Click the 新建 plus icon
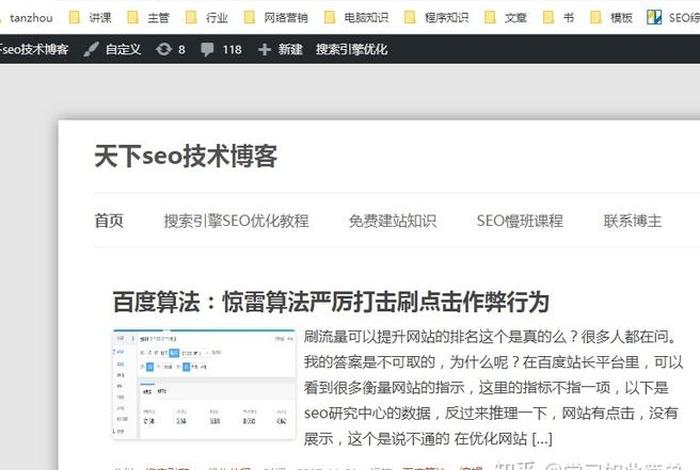 [x=264, y=49]
